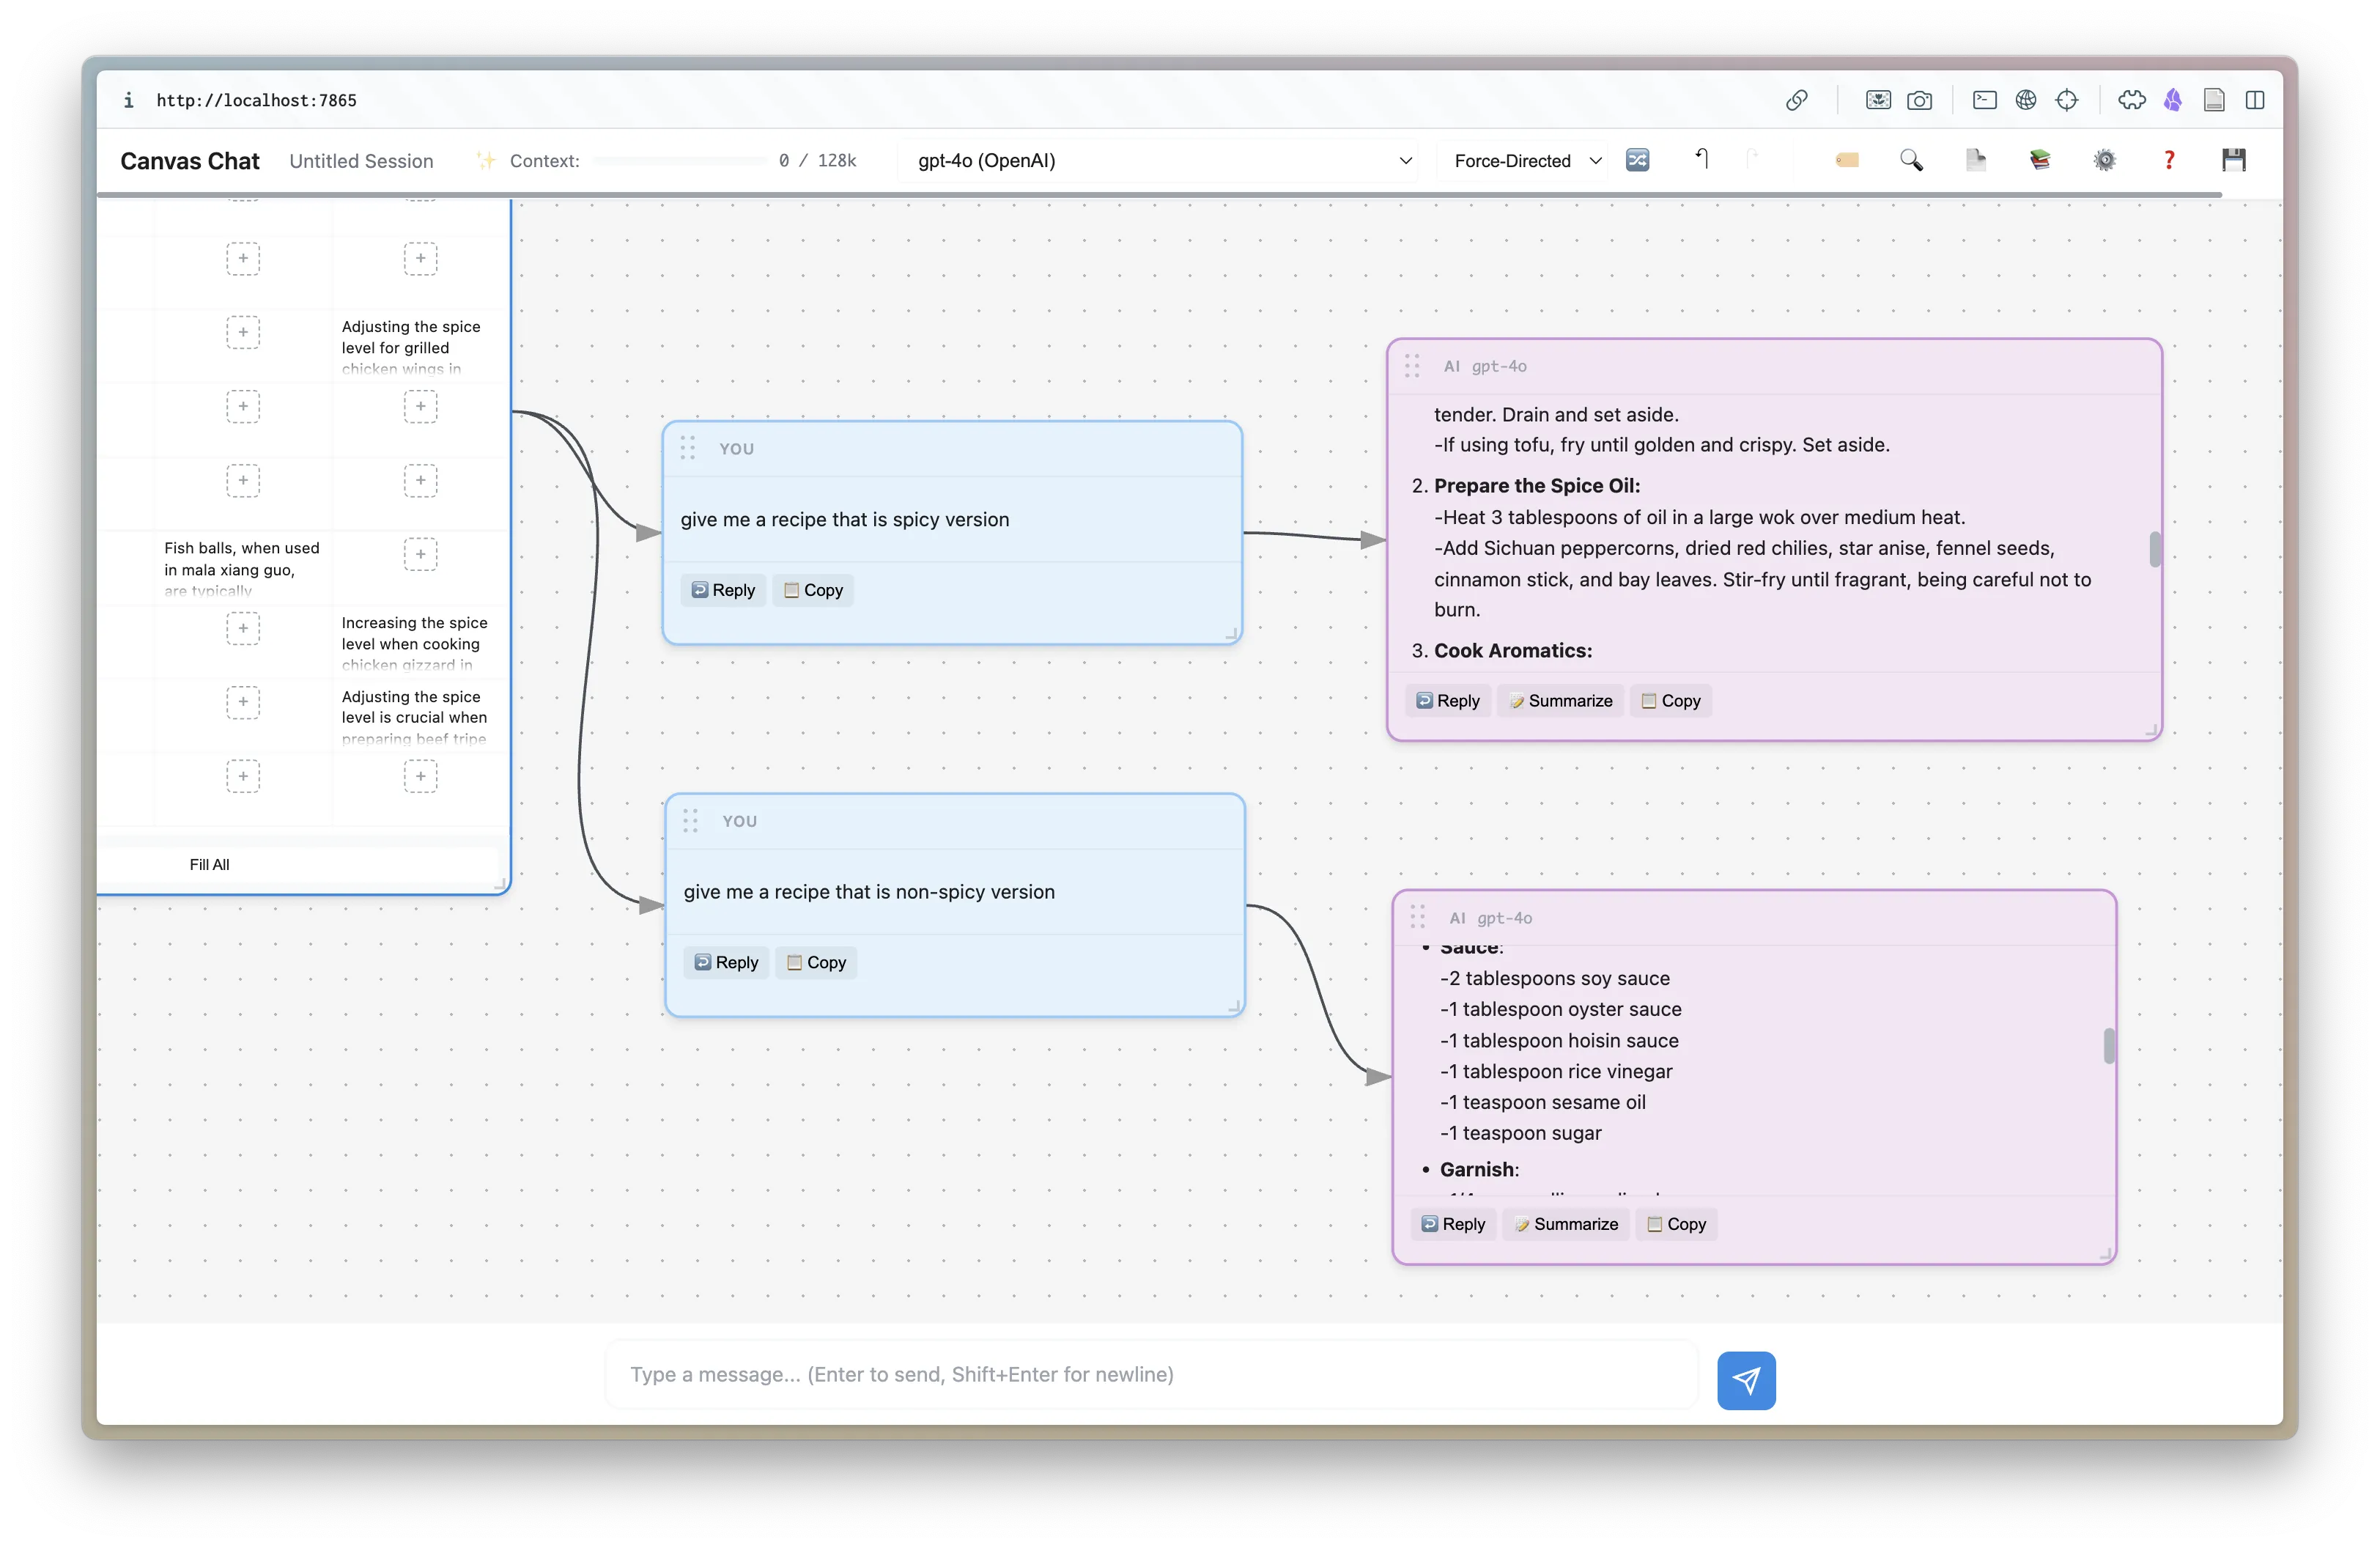Open the settings gear icon
This screenshot has width=2380, height=1548.
pos(2104,160)
